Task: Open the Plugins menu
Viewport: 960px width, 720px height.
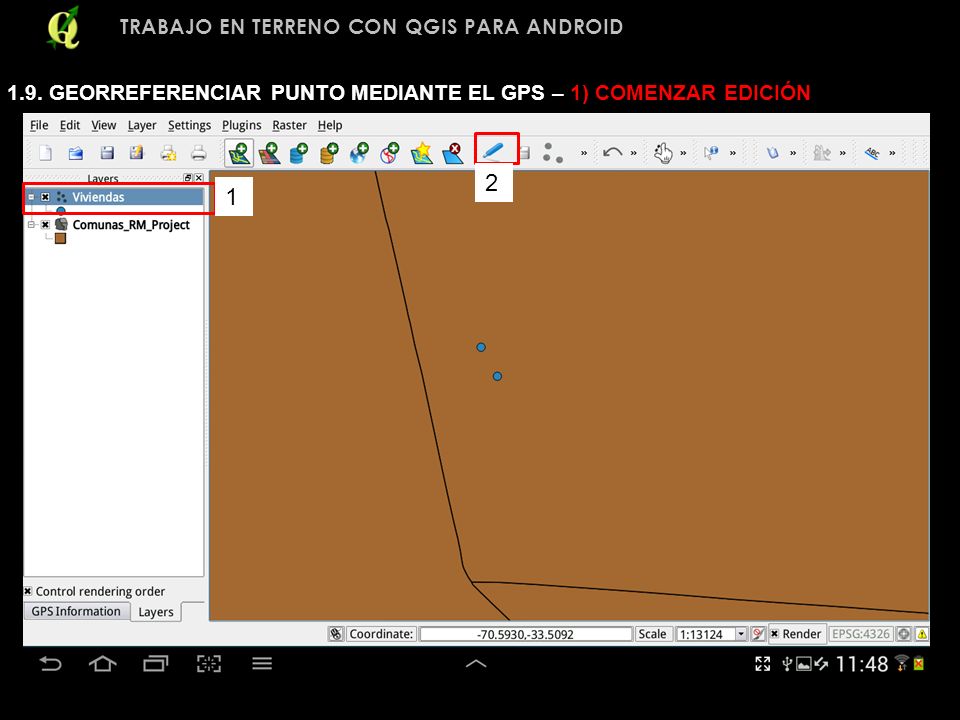Action: click(x=241, y=126)
